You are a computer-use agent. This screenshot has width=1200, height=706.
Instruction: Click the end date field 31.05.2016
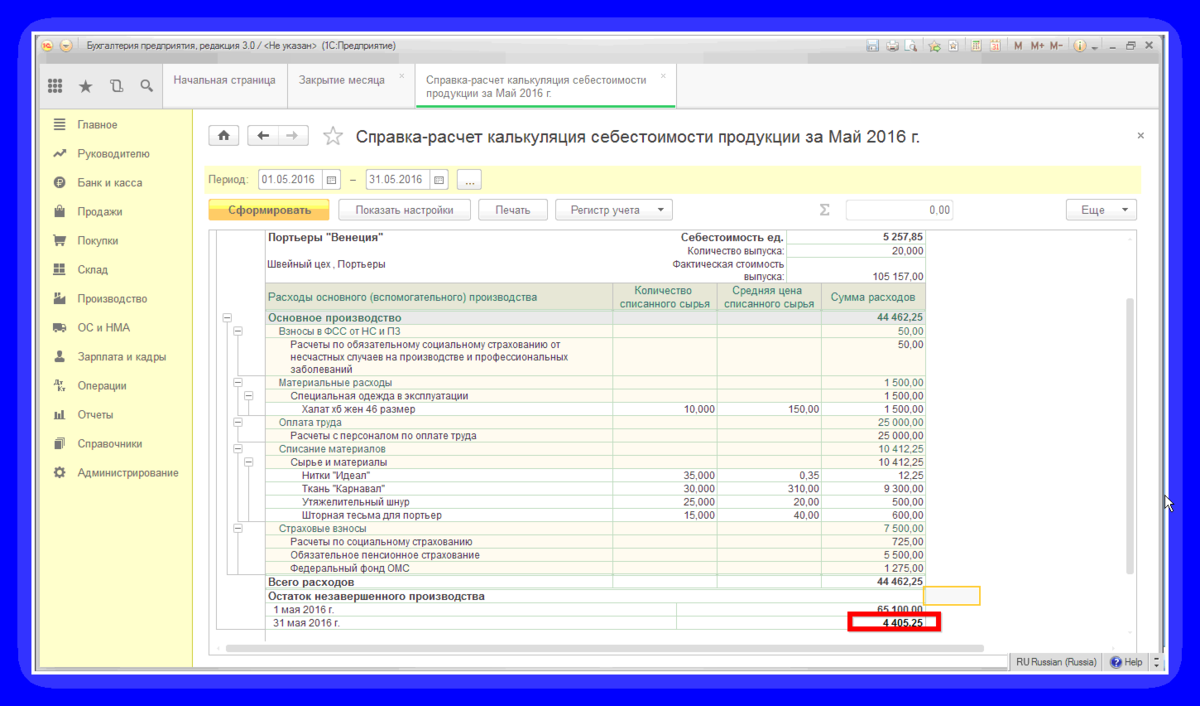[398, 180]
